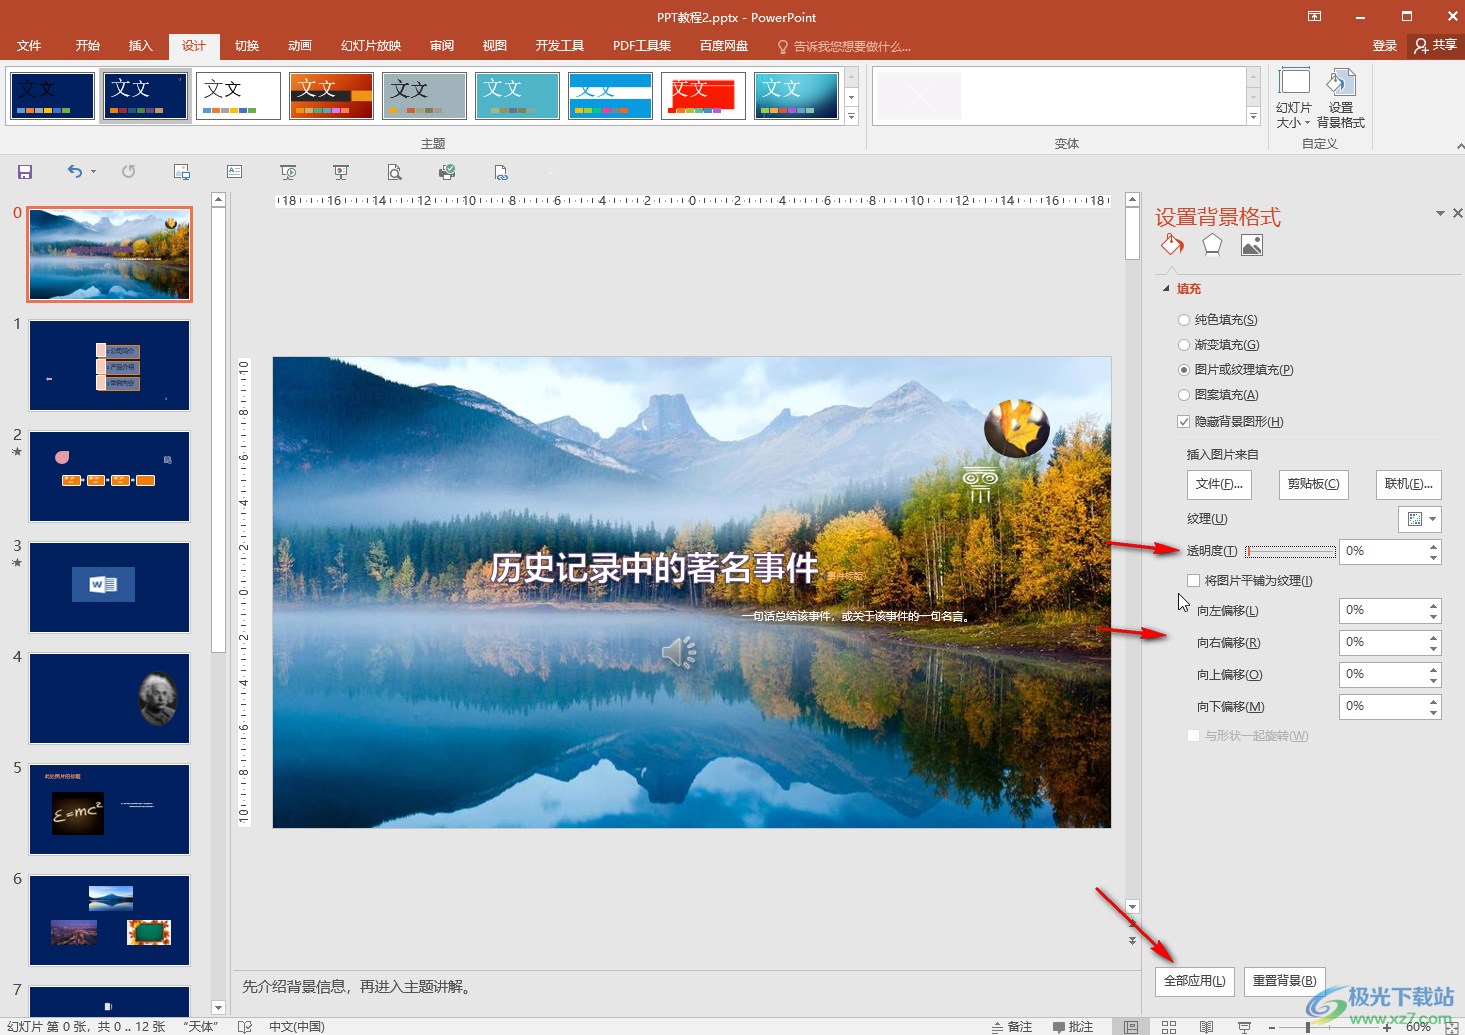Viewport: 1465px width, 1035px height.
Task: Click the greyed Redo icon
Action: (x=128, y=171)
